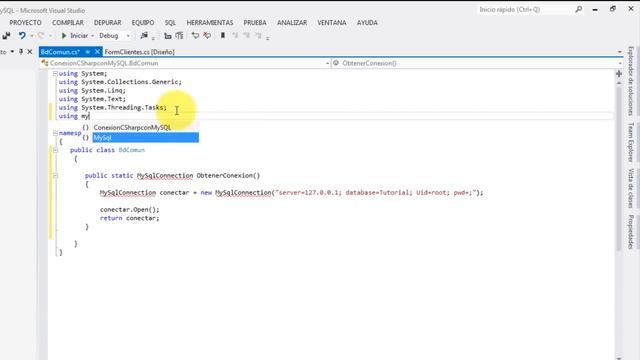Collapse the using directives region
The image size is (640, 360).
55,73
